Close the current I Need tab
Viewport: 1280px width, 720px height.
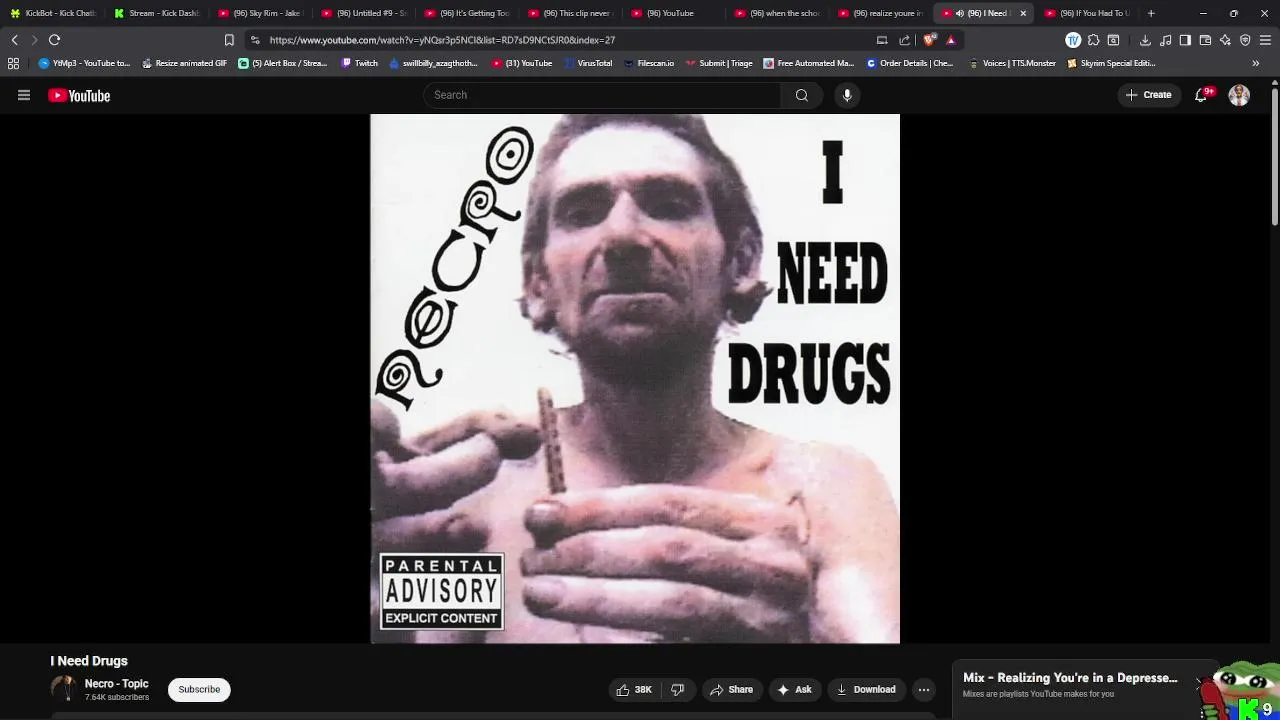1023,13
